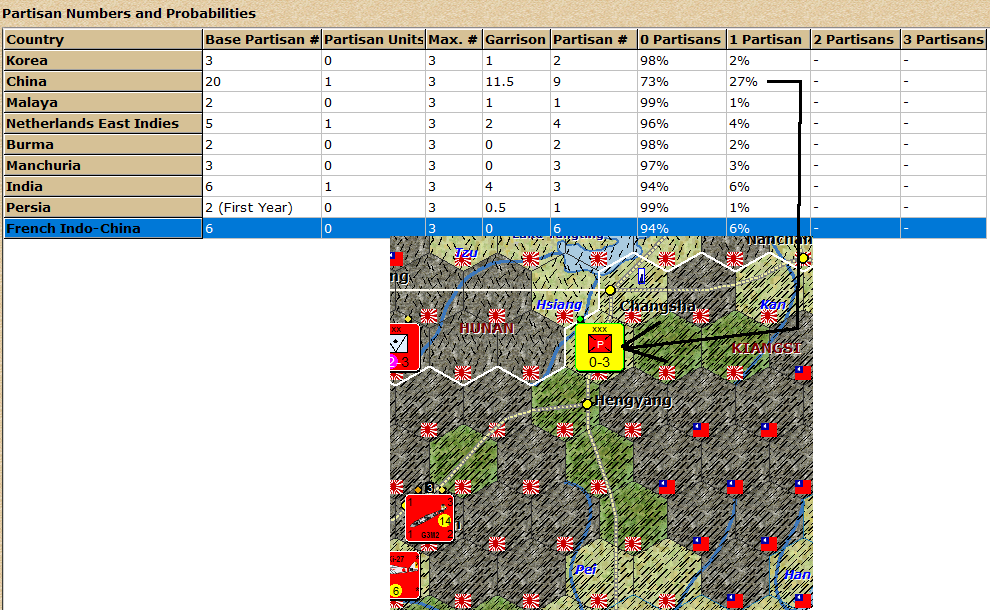The height and width of the screenshot is (610, 990).
Task: Click the Ki-27 fighter counter at map bottom-left
Action: coord(404,575)
